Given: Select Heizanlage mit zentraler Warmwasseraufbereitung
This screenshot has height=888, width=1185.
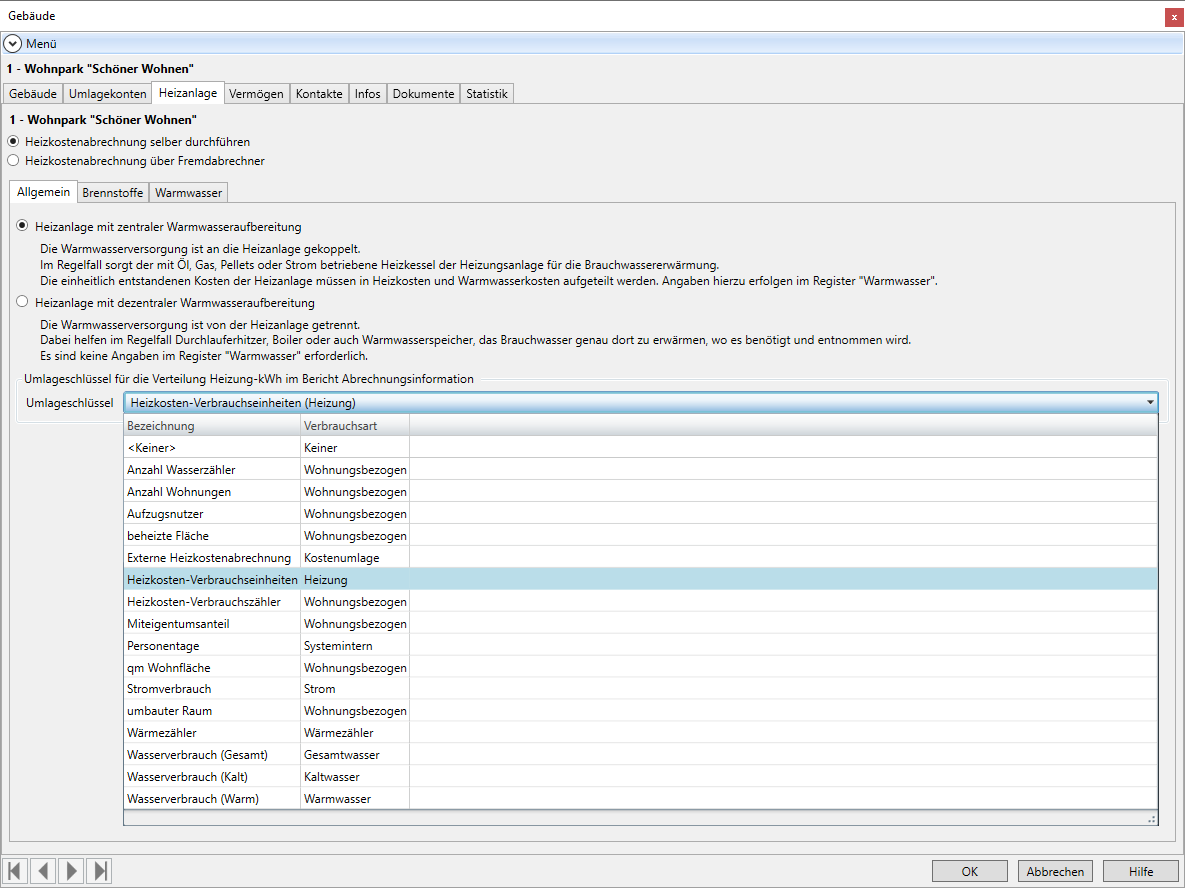Looking at the screenshot, I should tap(22, 227).
